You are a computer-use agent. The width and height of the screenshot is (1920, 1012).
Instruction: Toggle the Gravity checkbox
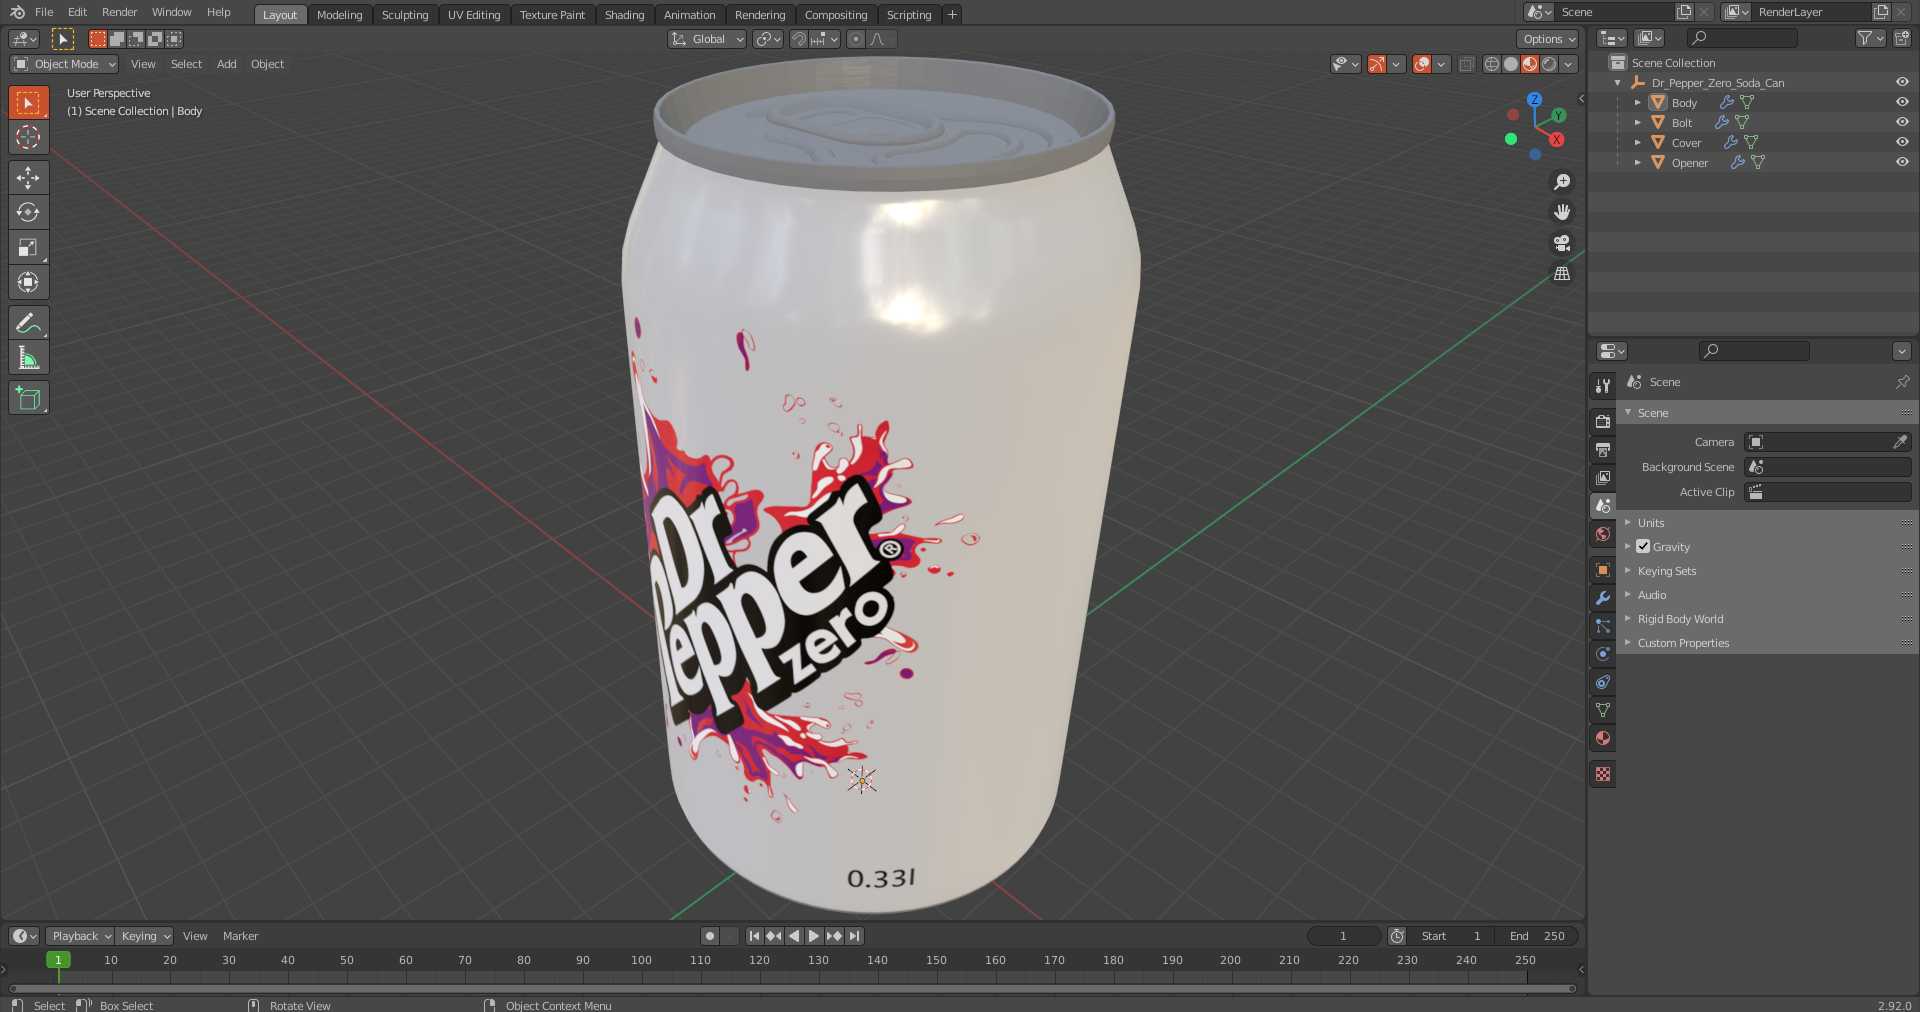(x=1643, y=546)
